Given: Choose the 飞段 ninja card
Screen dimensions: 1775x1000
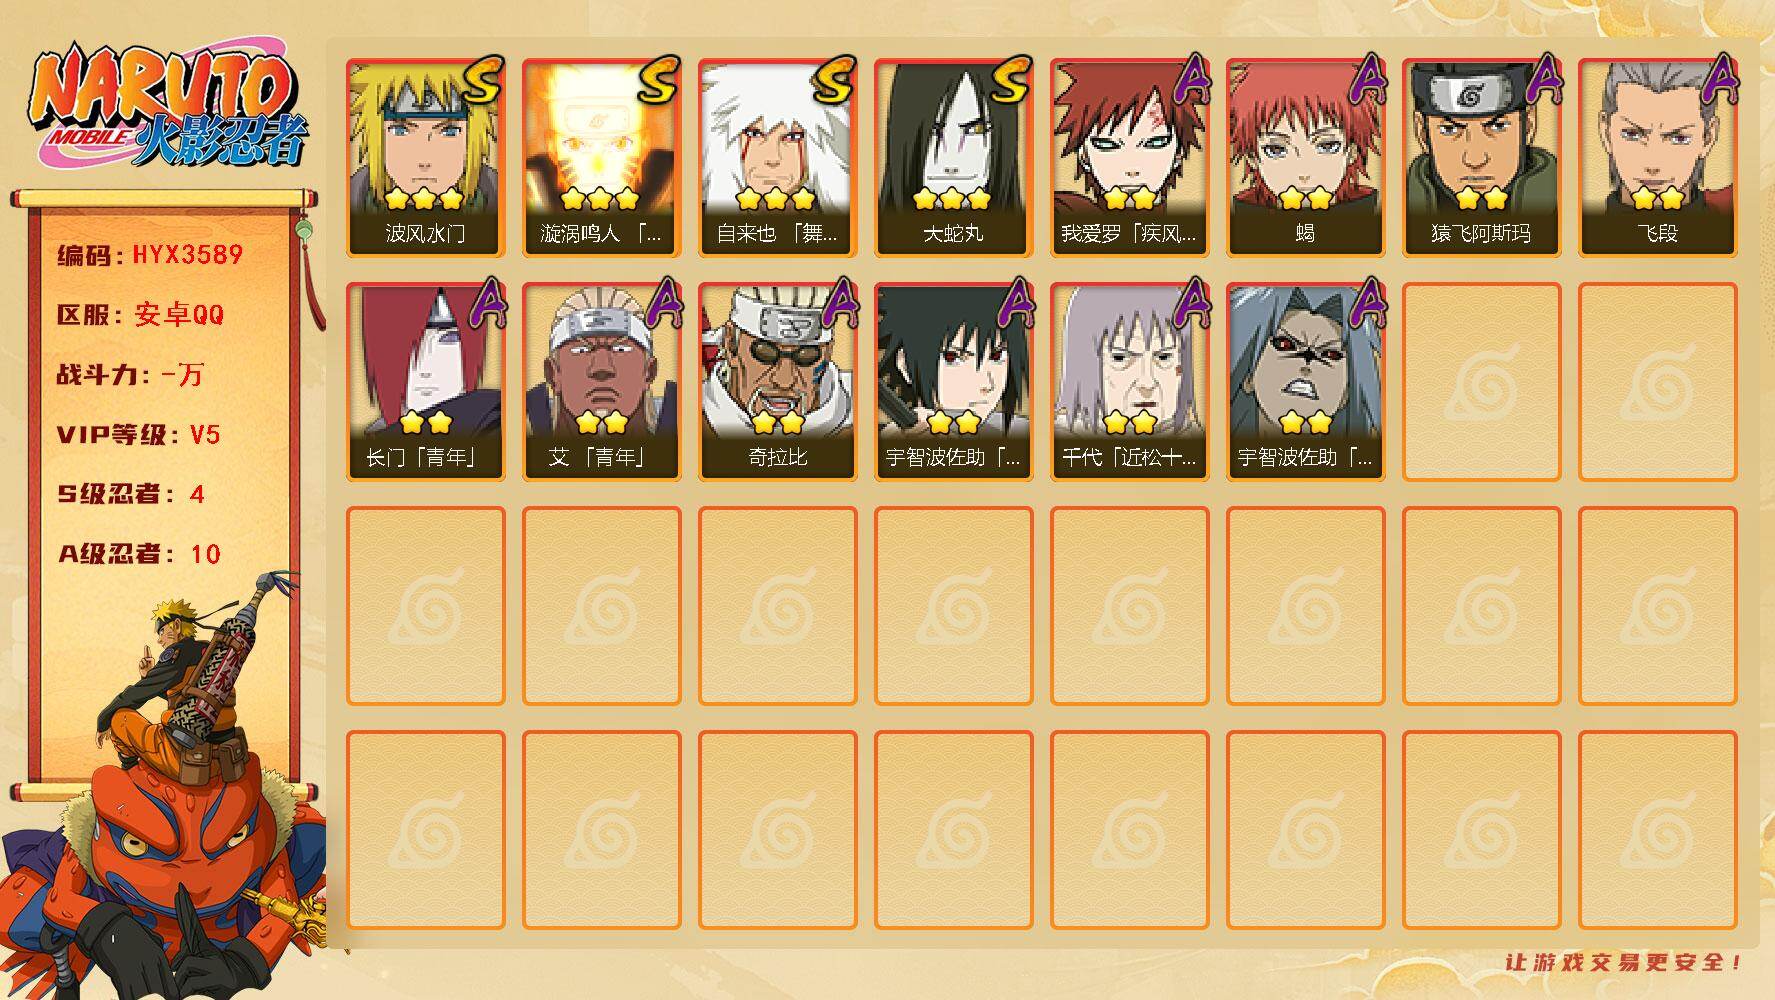Looking at the screenshot, I should point(1658,158).
